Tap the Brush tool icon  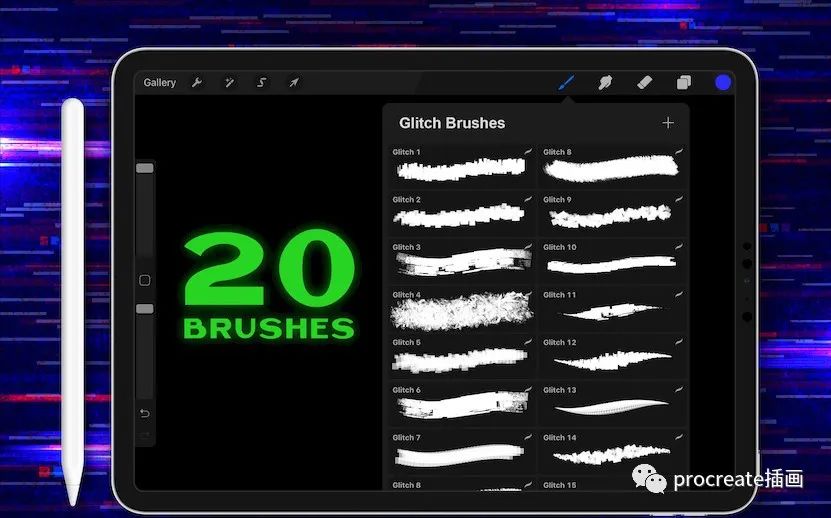coord(566,82)
